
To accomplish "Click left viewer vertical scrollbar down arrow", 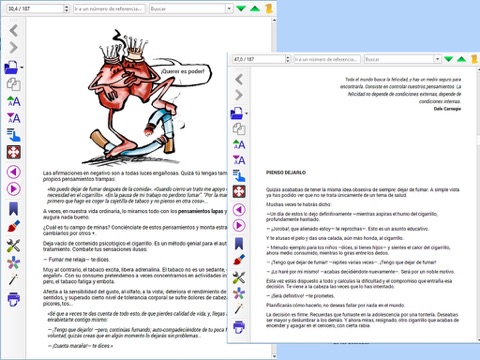I will click(274, 357).
